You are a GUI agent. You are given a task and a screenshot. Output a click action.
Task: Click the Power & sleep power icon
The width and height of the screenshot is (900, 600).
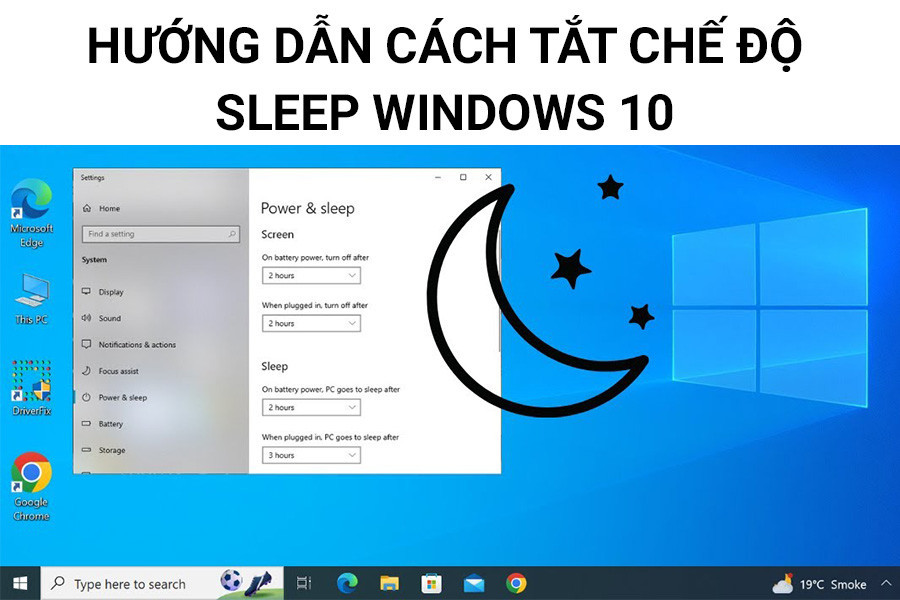click(86, 397)
